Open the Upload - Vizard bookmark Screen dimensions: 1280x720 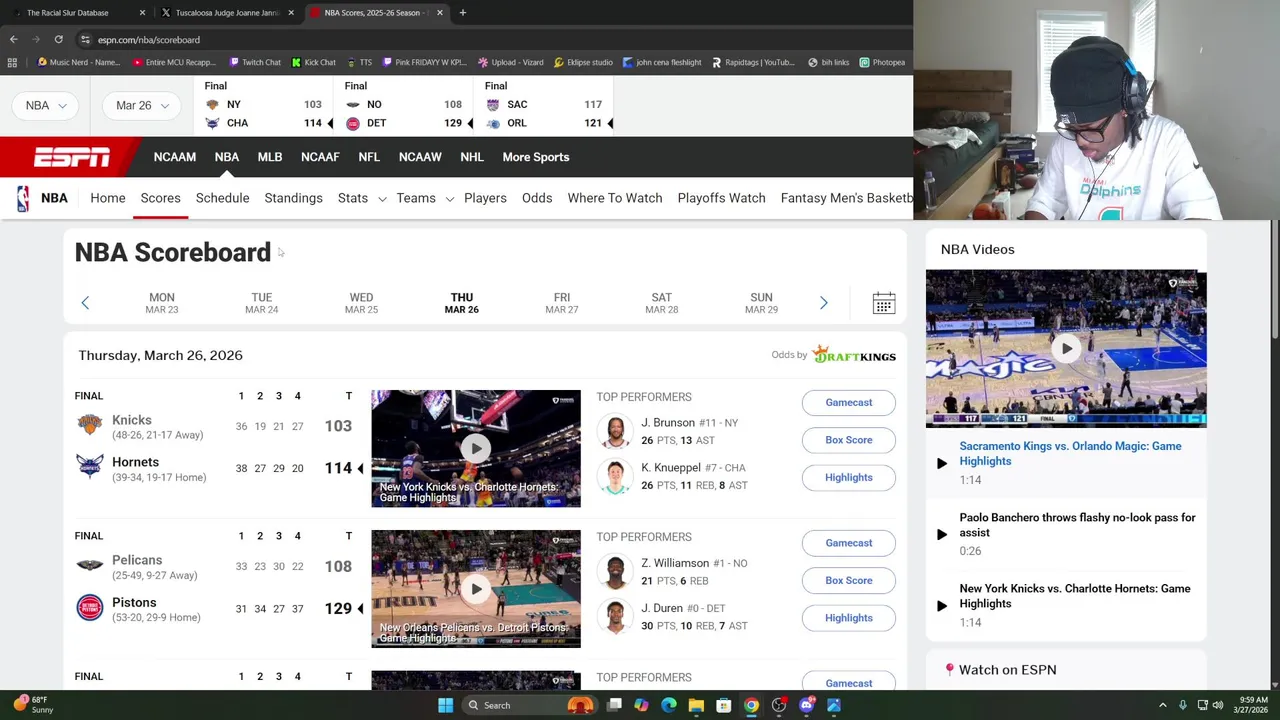point(510,62)
